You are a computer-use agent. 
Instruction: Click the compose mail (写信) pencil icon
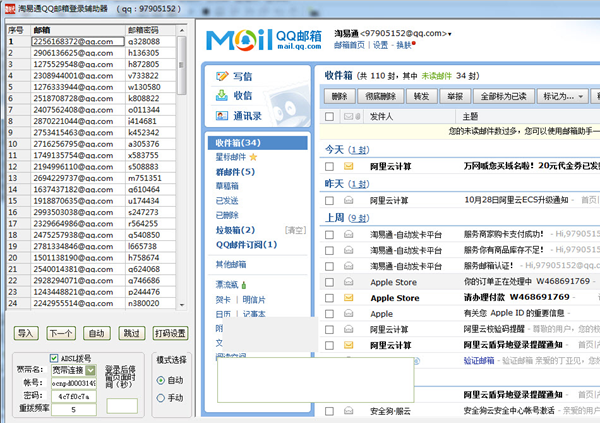click(x=222, y=76)
